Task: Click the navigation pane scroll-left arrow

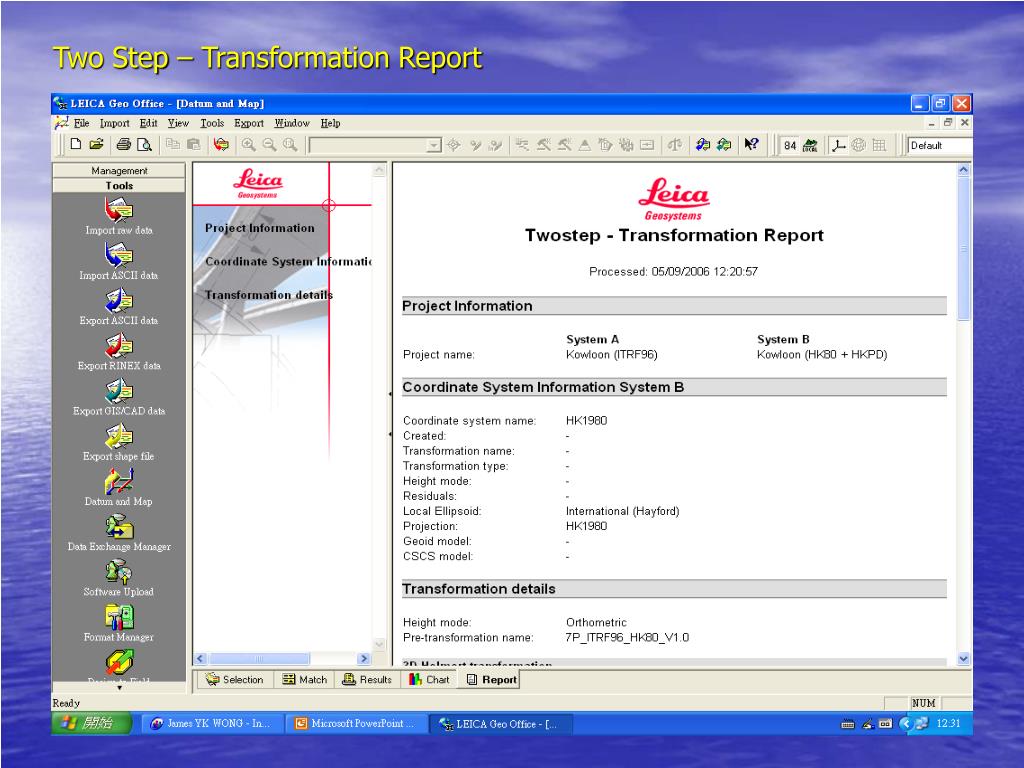Action: [200, 658]
